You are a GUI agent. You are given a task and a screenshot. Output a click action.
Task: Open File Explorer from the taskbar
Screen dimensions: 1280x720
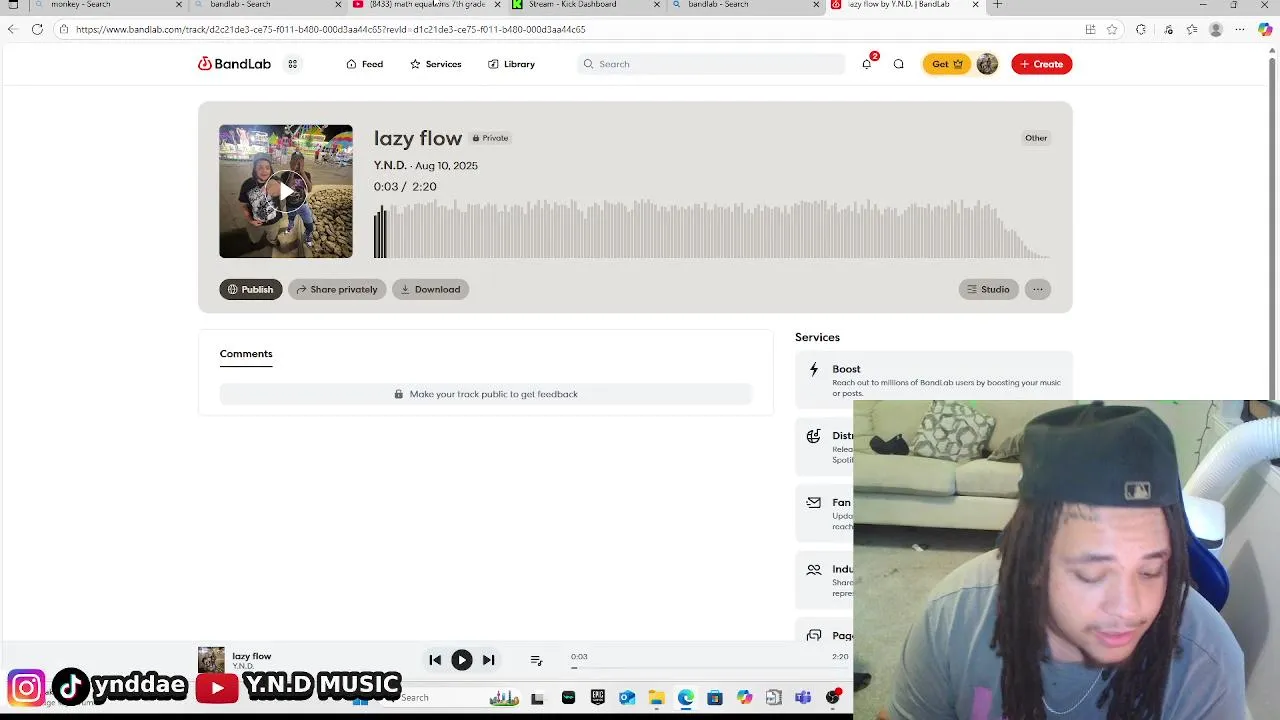point(656,697)
